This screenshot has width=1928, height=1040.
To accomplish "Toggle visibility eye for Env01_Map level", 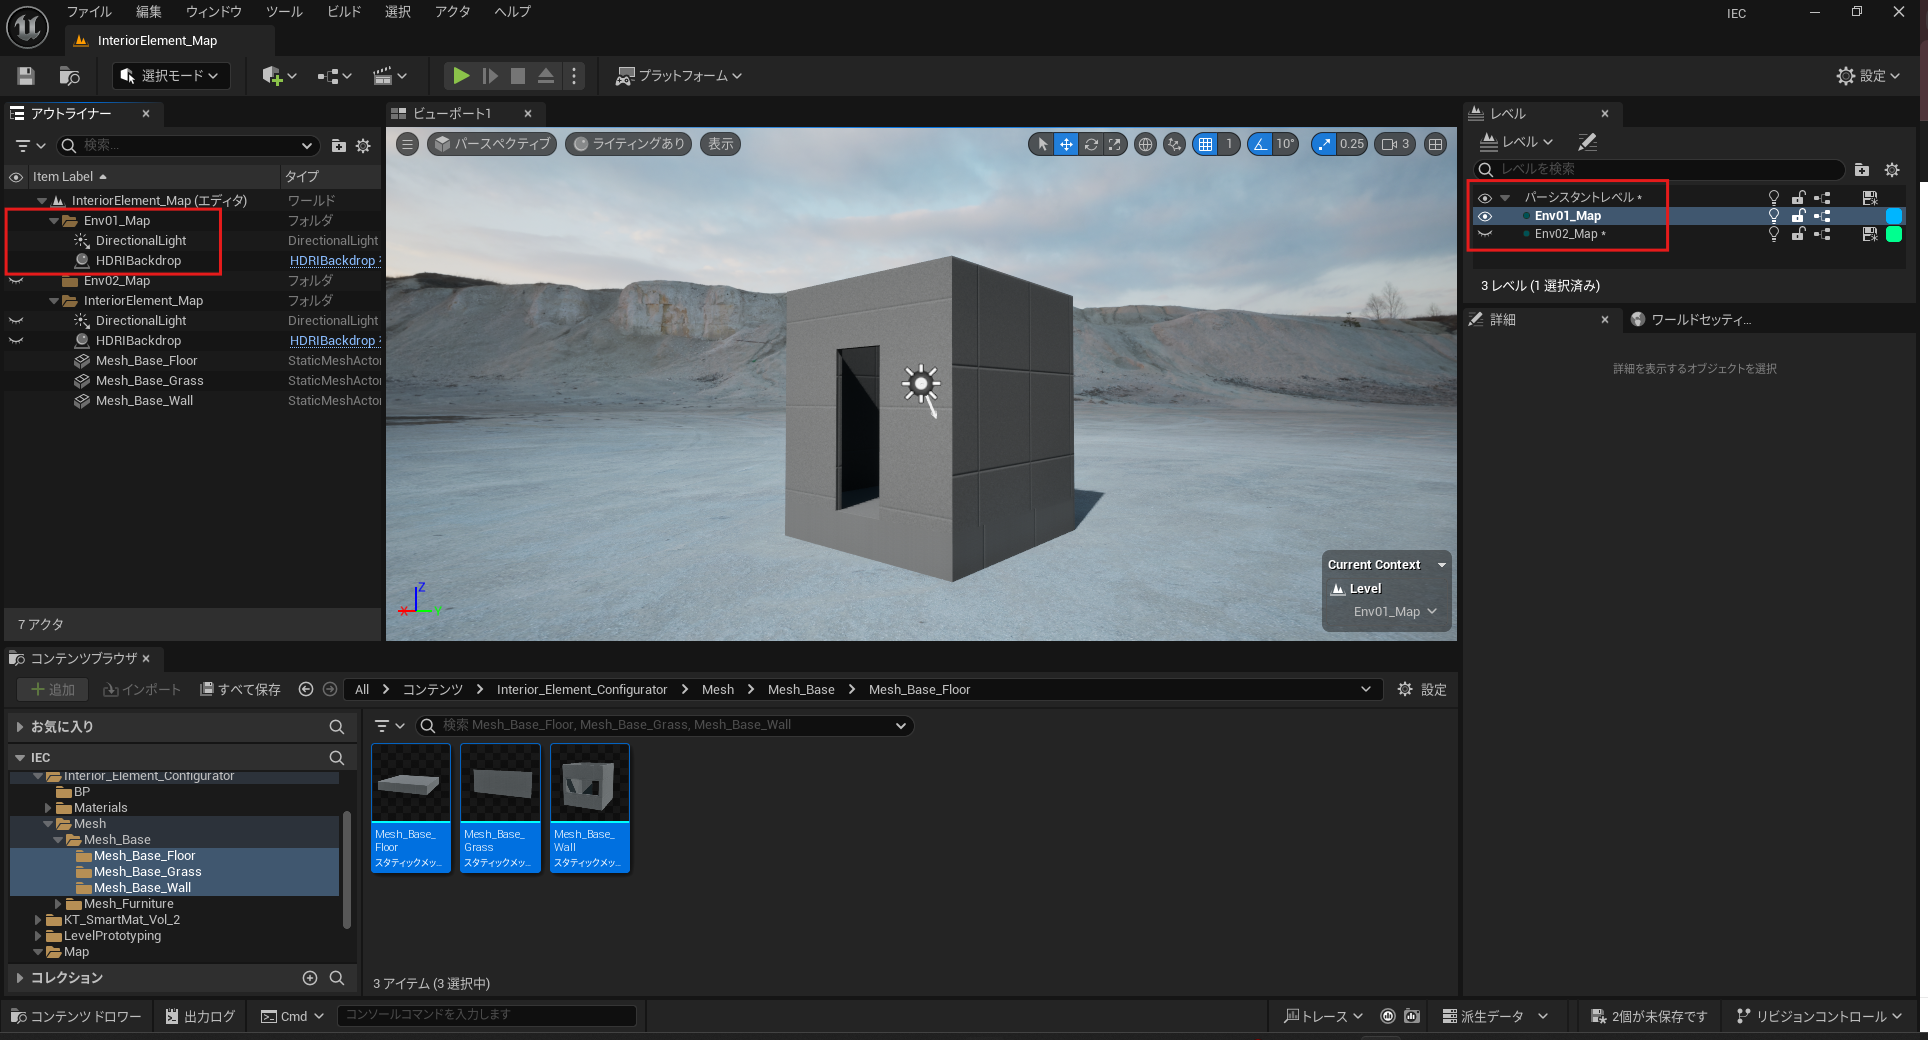I will click(x=1485, y=216).
